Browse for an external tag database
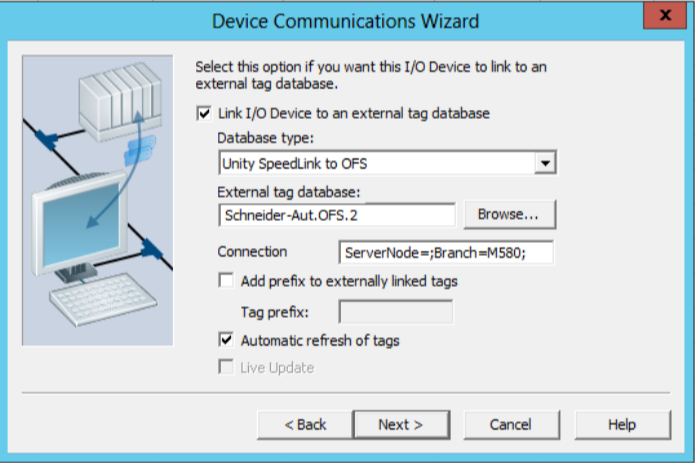The image size is (695, 463). (510, 214)
